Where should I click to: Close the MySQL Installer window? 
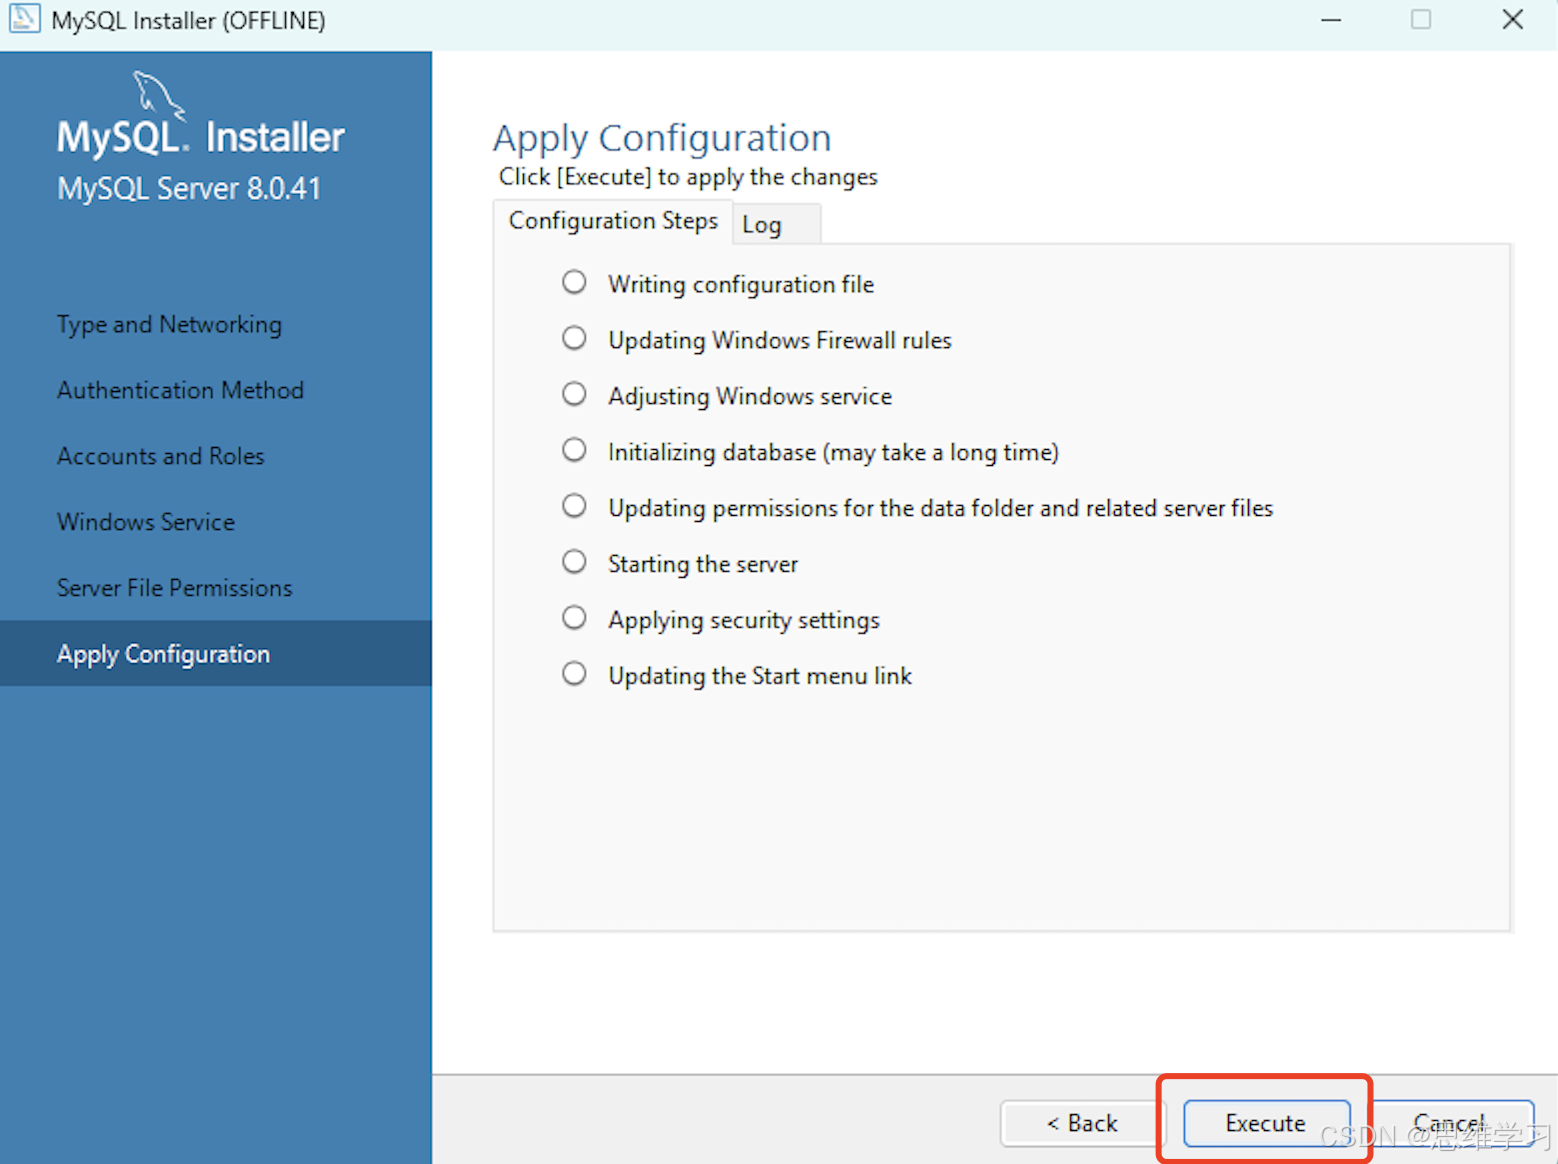[1513, 20]
